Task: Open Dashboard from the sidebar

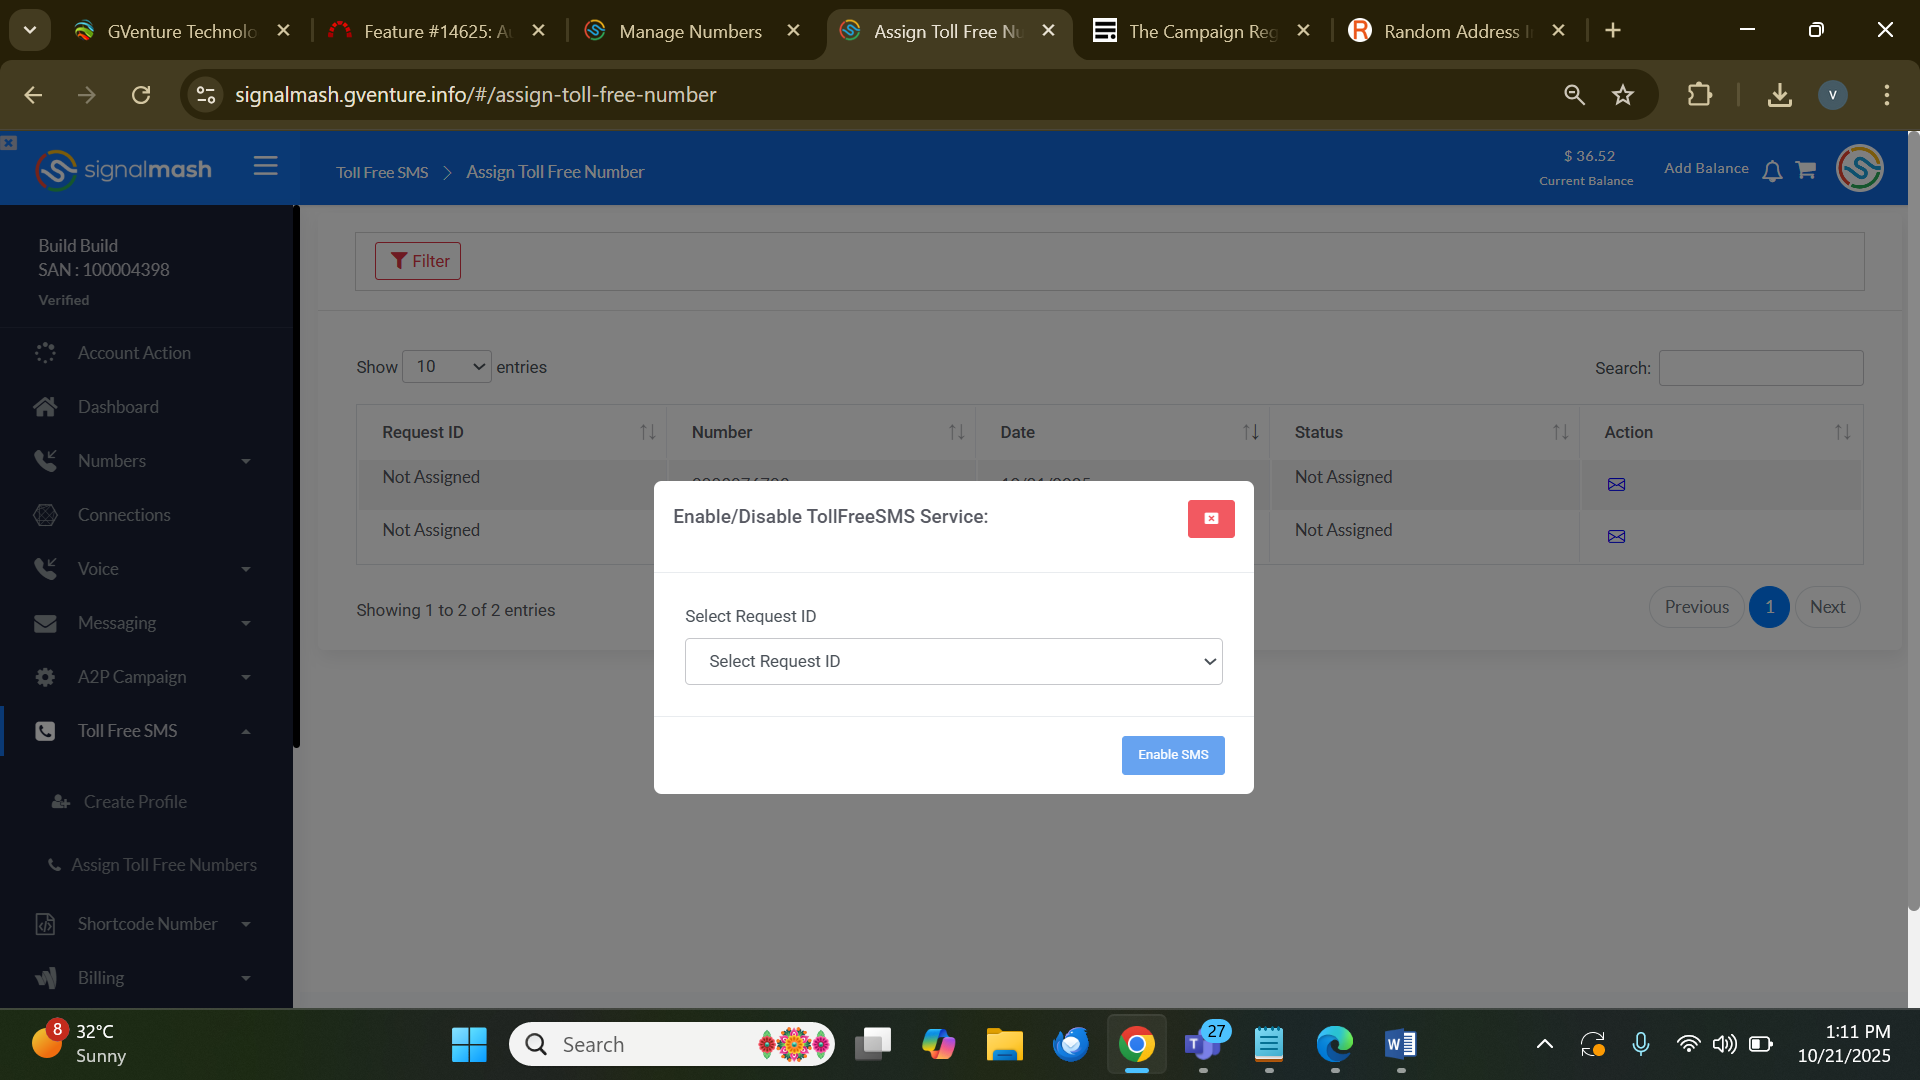Action: pyautogui.click(x=118, y=407)
